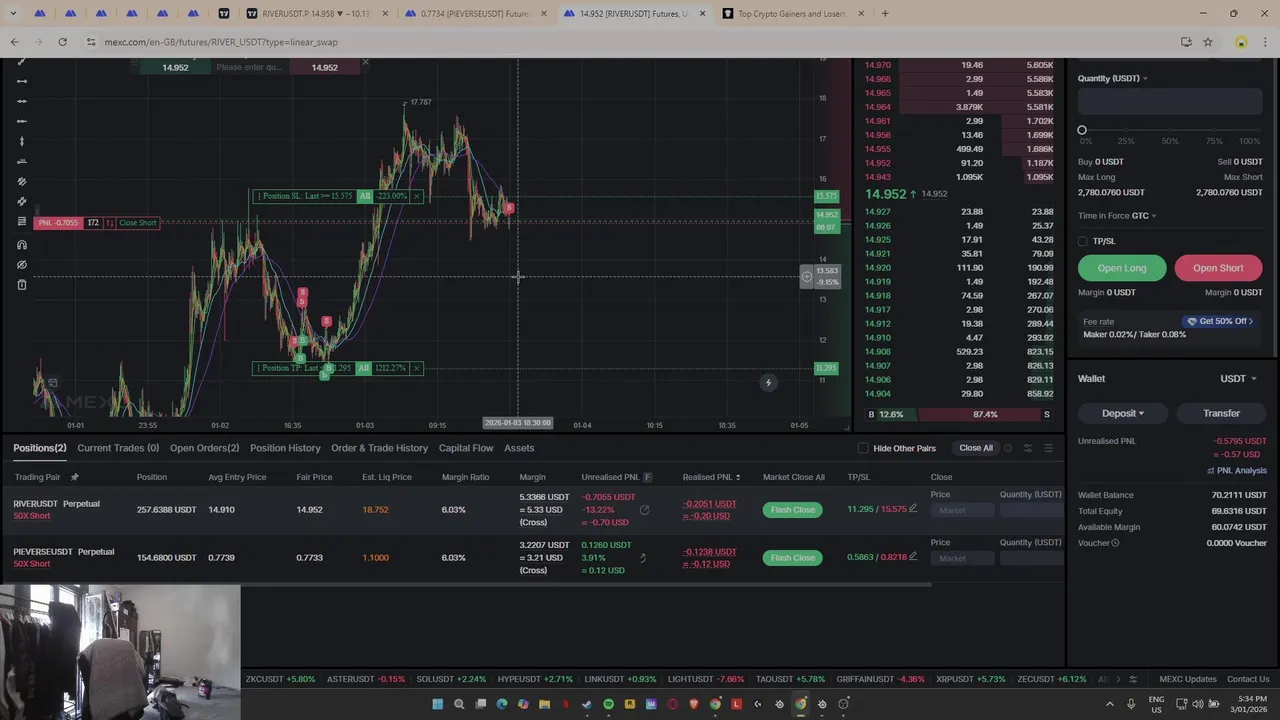The image size is (1280, 720).
Task: Click the Close All positions button
Action: [976, 448]
